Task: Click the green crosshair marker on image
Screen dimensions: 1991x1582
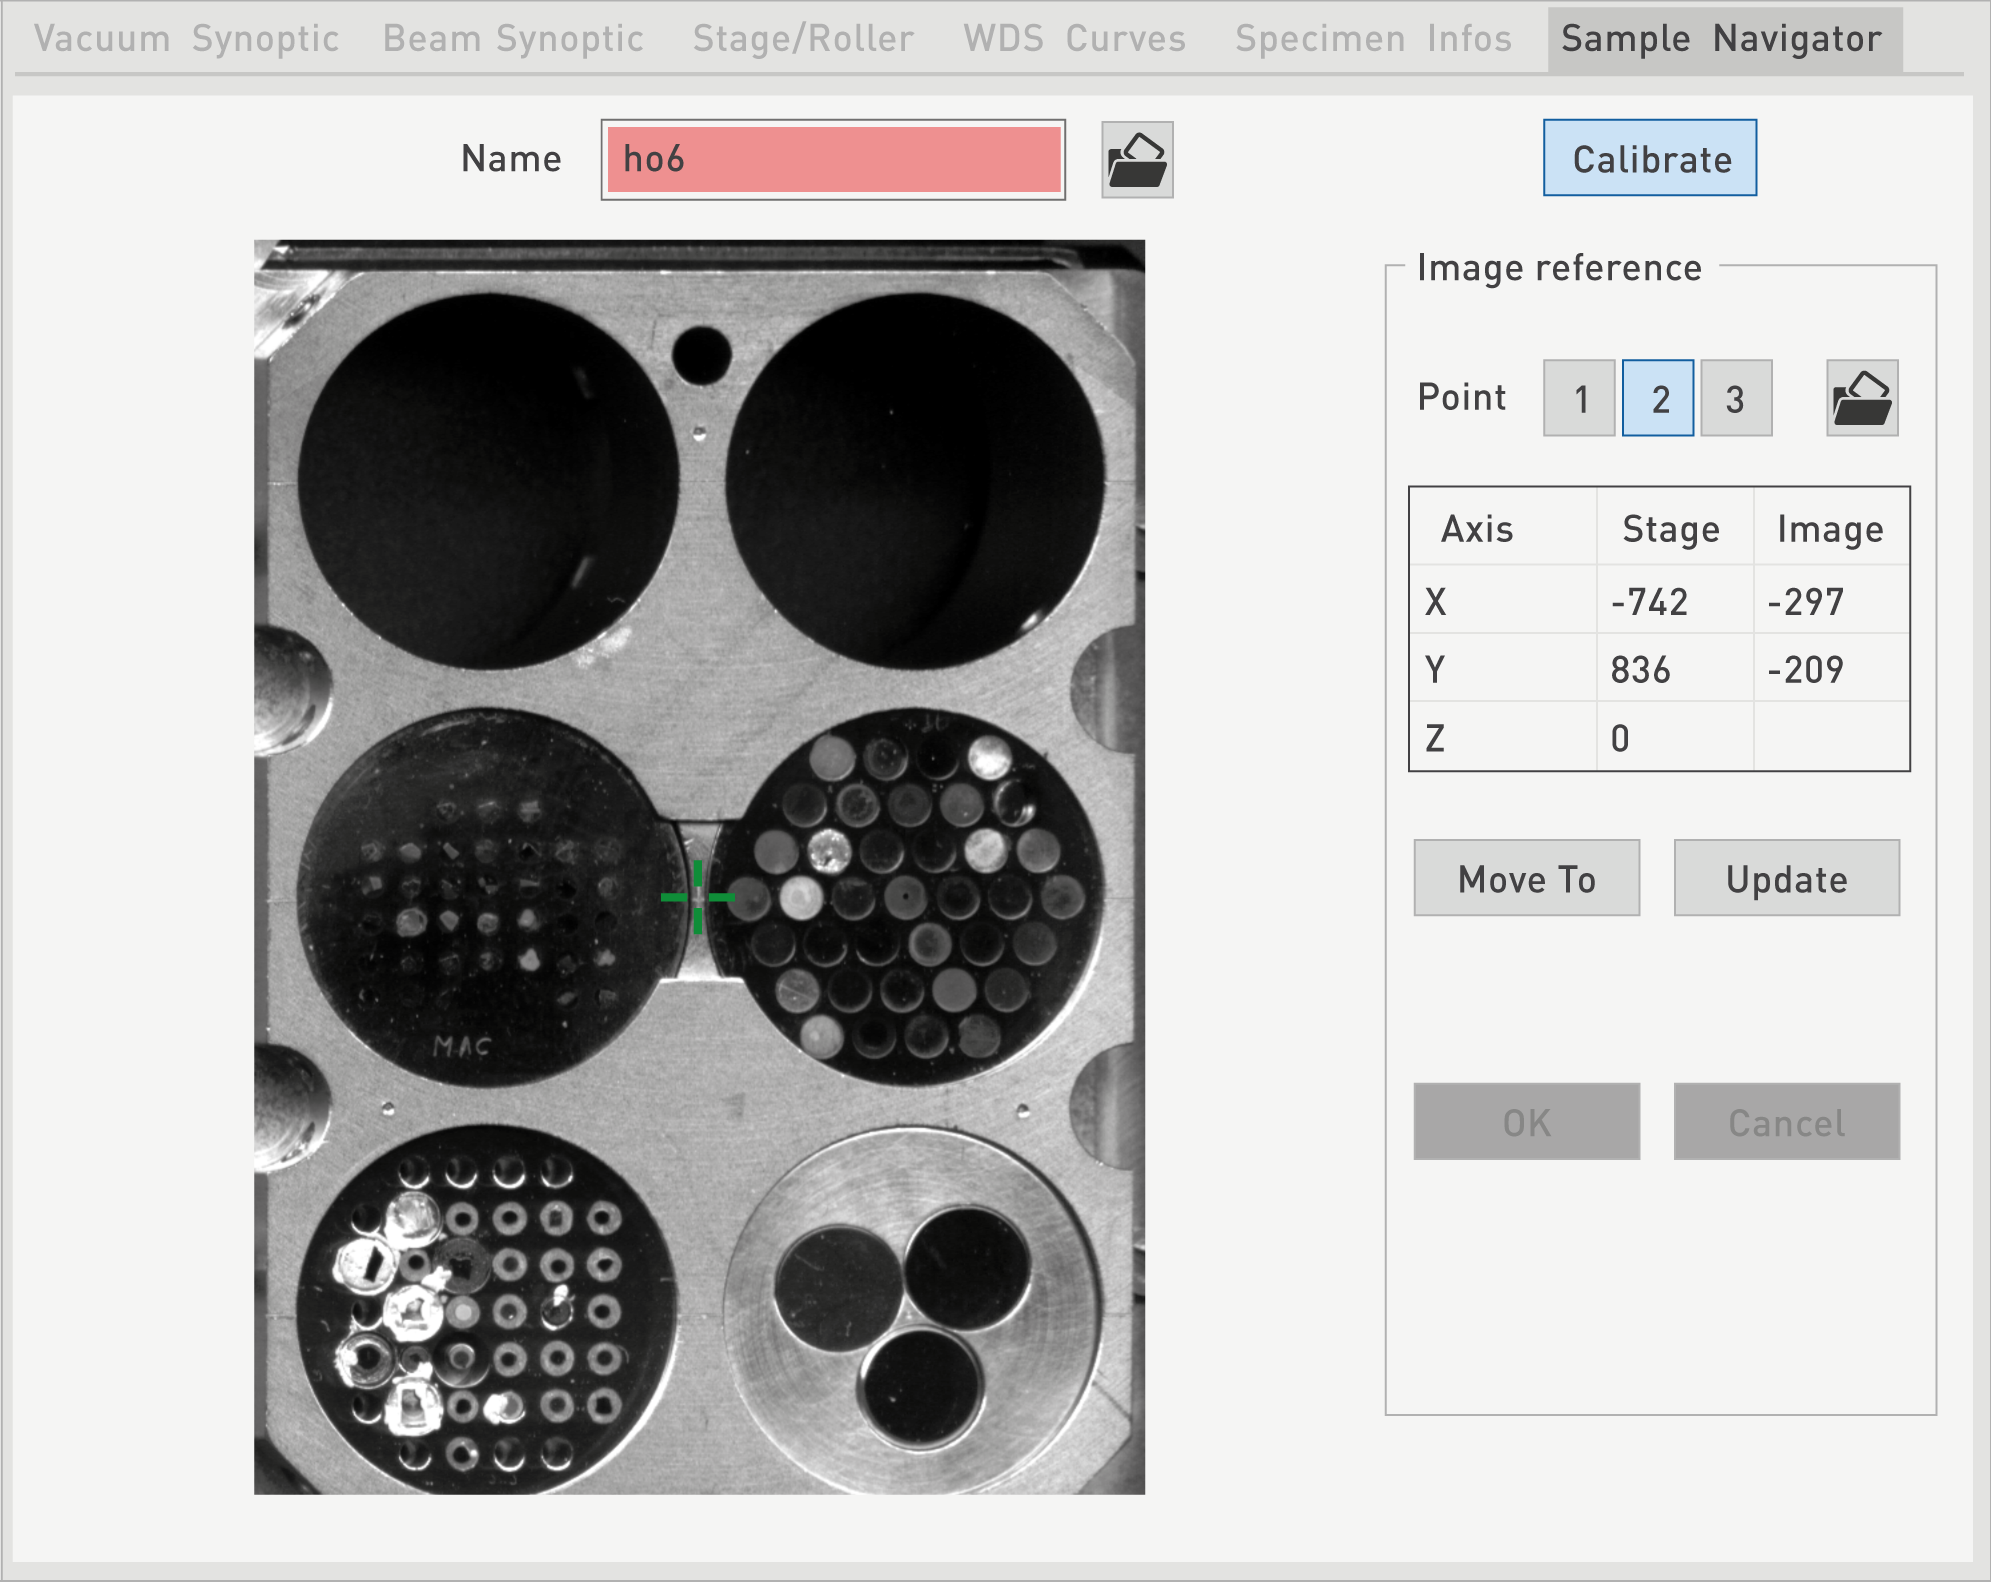Action: point(697,897)
